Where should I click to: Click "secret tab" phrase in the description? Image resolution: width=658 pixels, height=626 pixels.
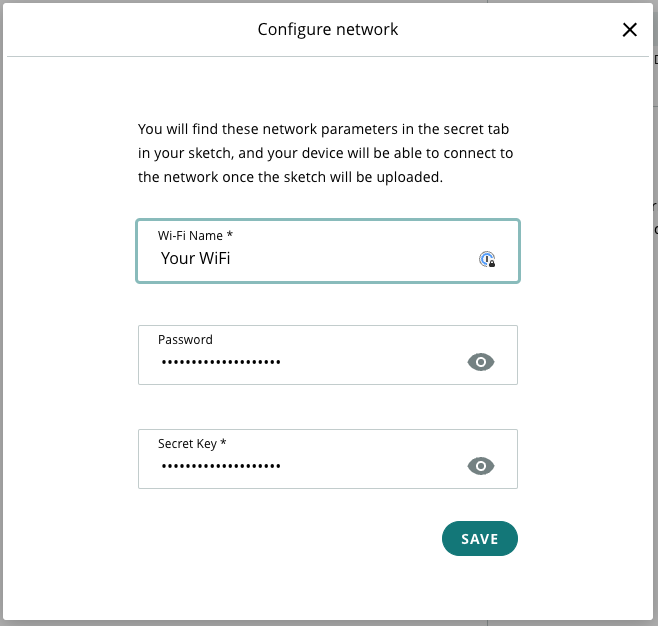(475, 130)
